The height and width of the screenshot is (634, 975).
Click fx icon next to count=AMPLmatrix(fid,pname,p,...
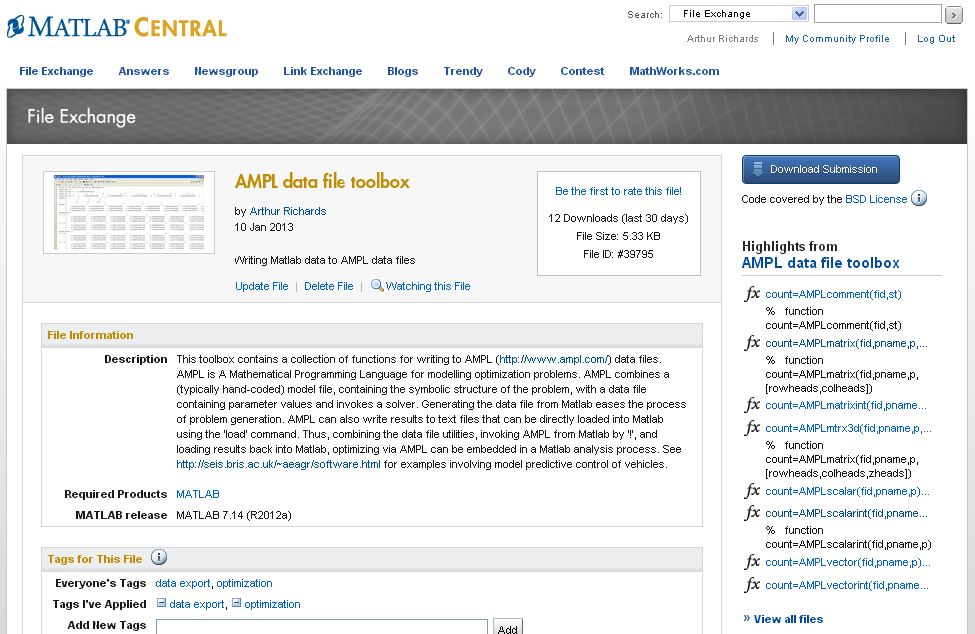(x=752, y=342)
